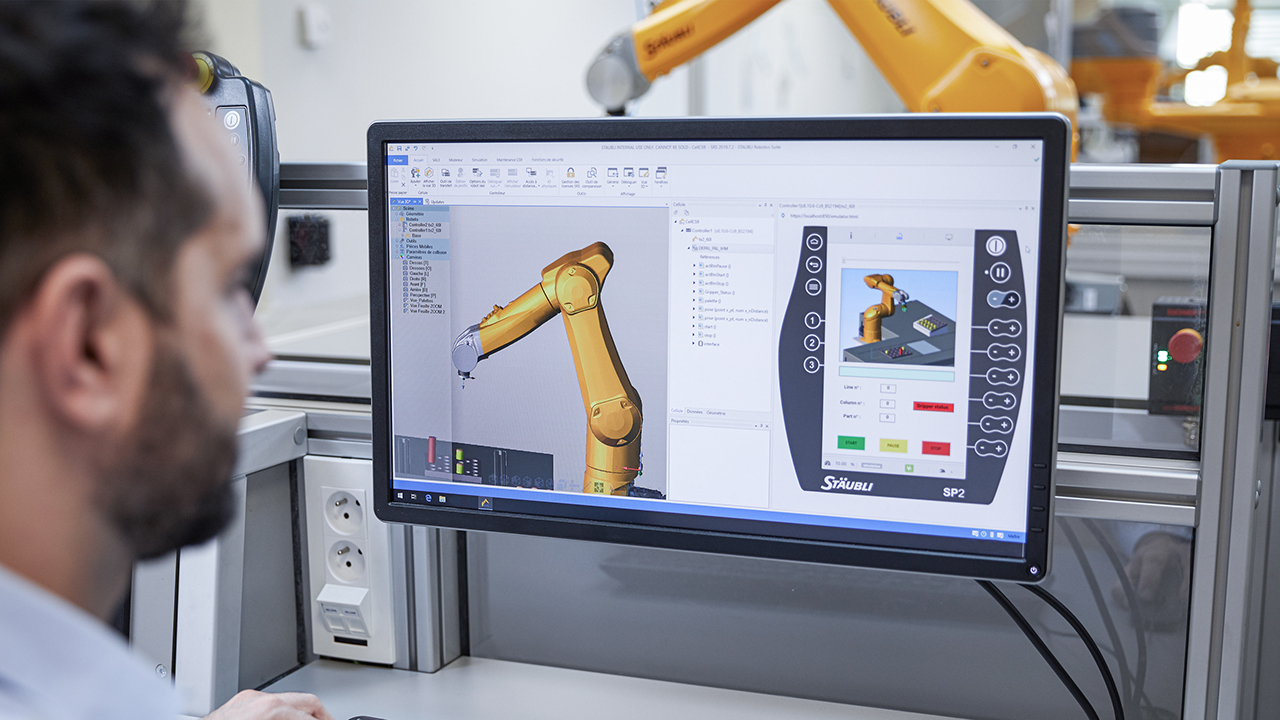Click the red STOP button
The image size is (1280, 720).
pos(936,447)
